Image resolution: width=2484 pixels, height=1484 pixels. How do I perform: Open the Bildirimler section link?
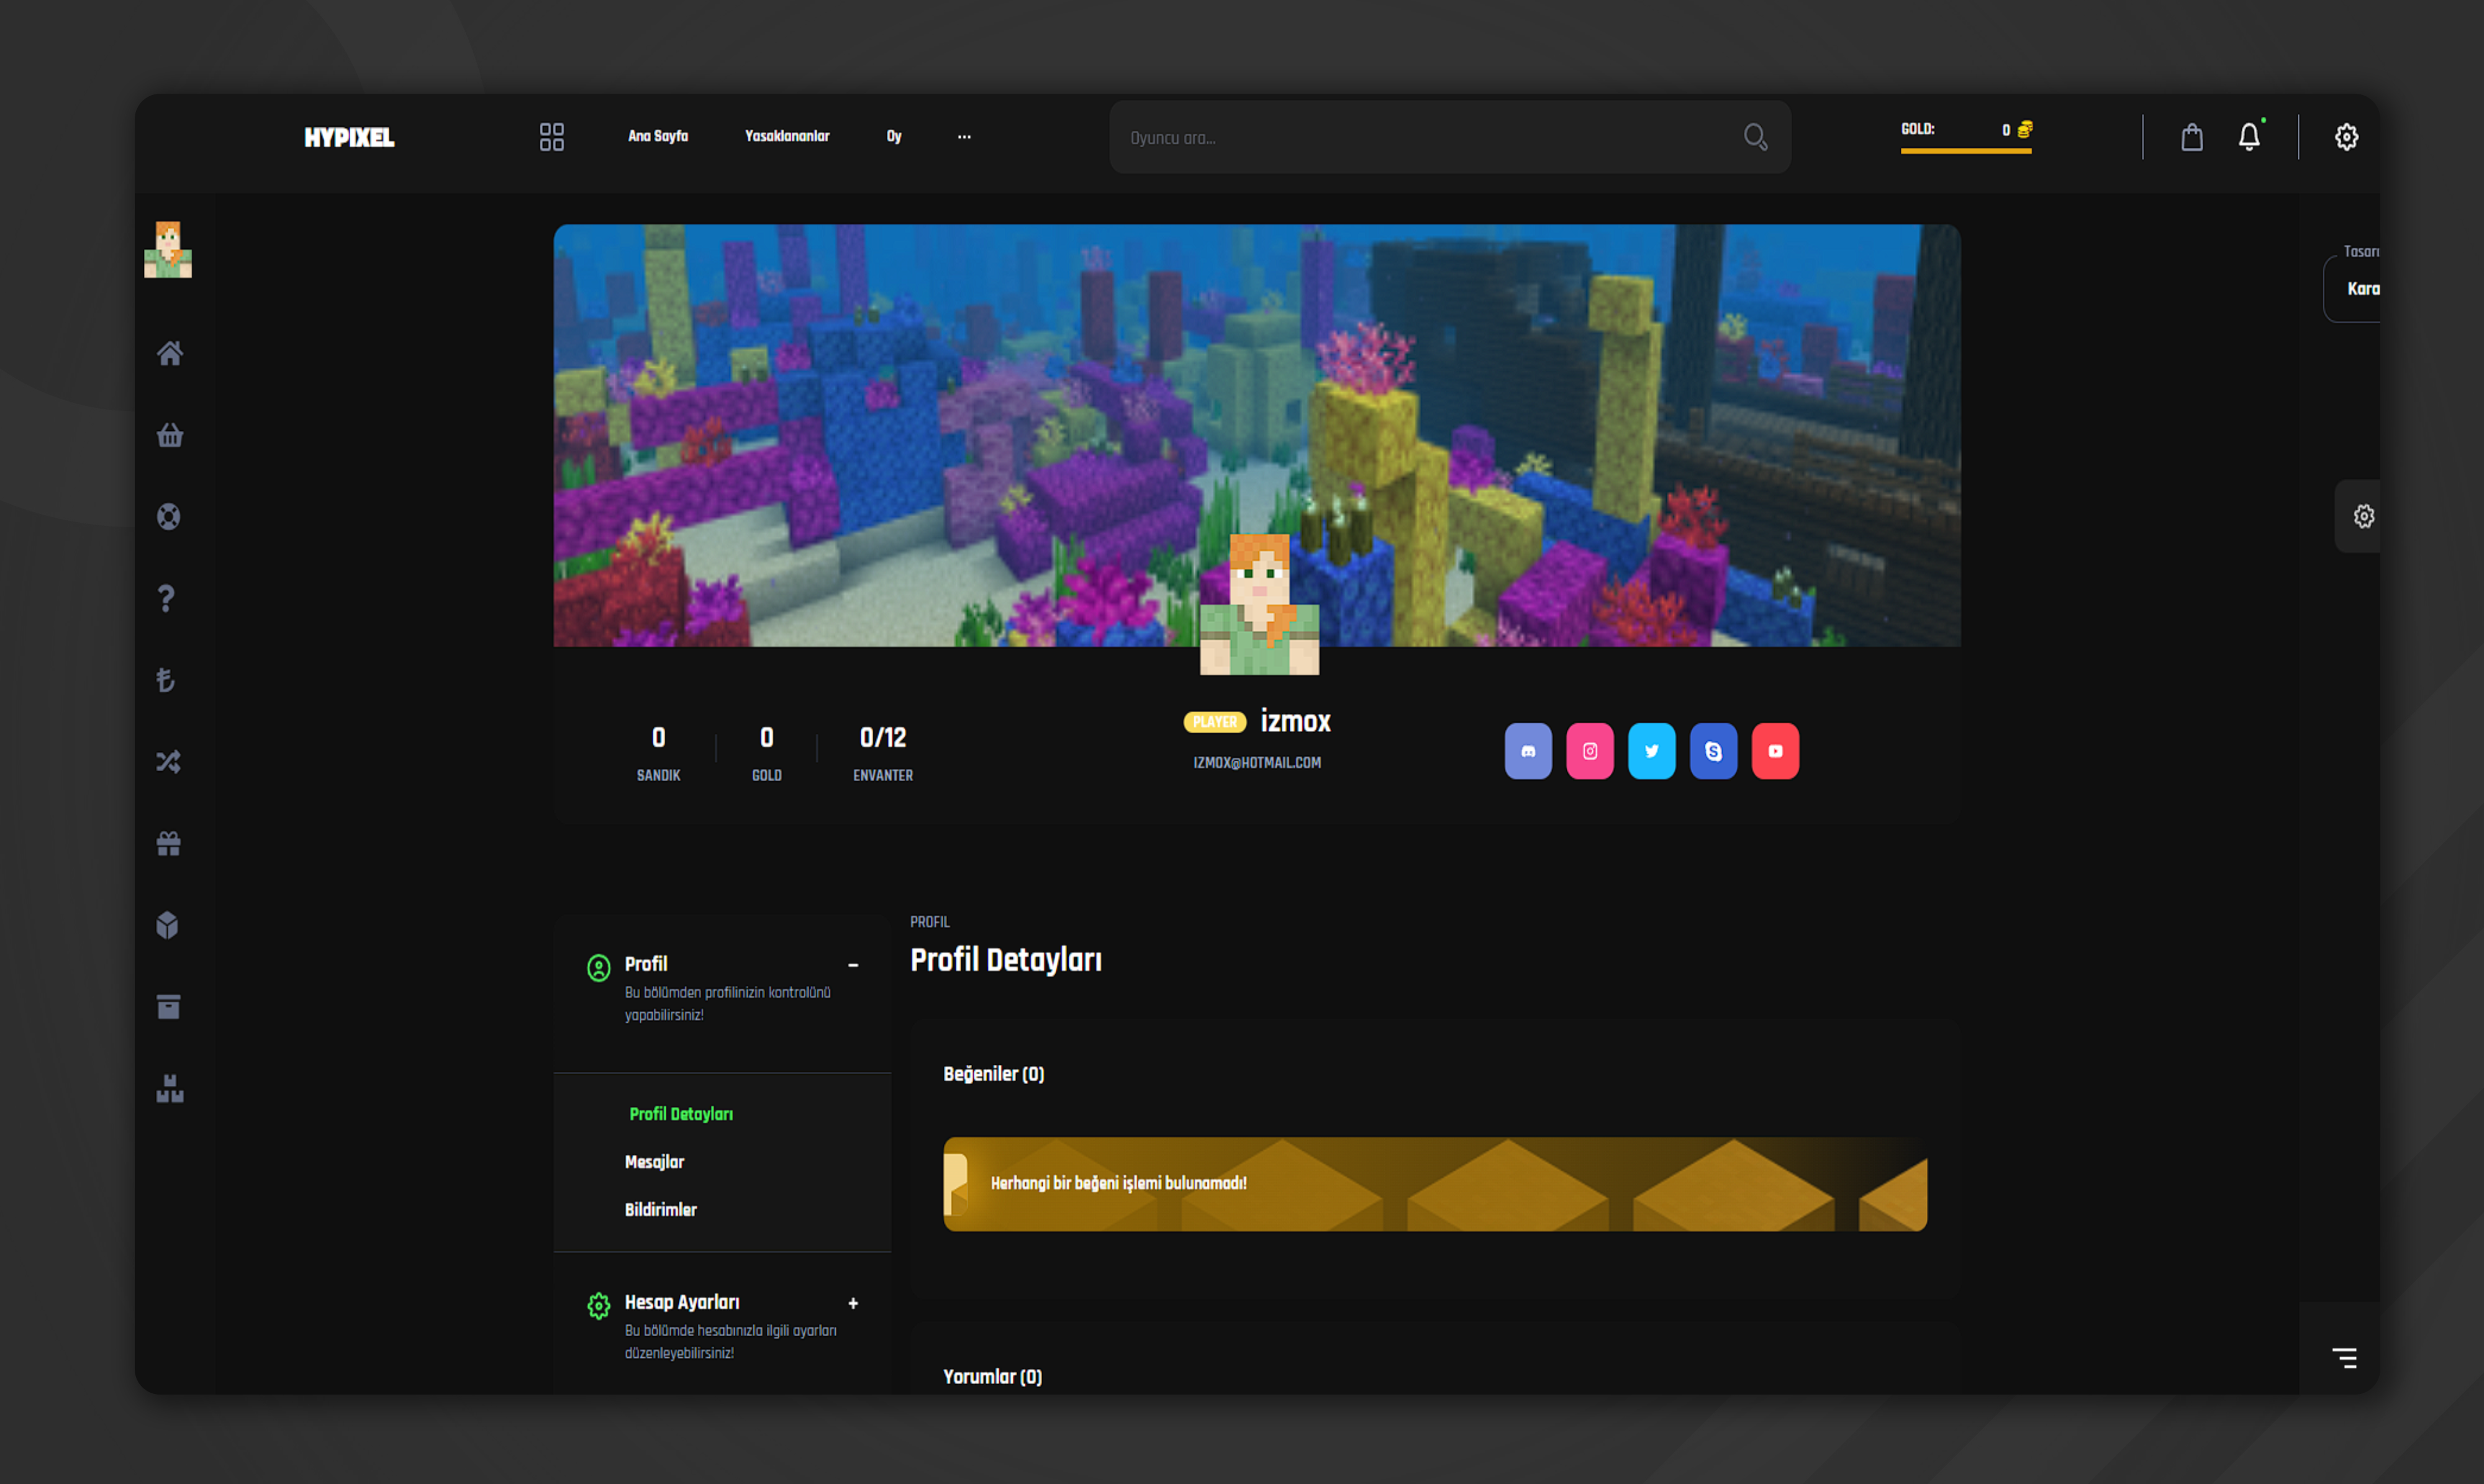661,1209
